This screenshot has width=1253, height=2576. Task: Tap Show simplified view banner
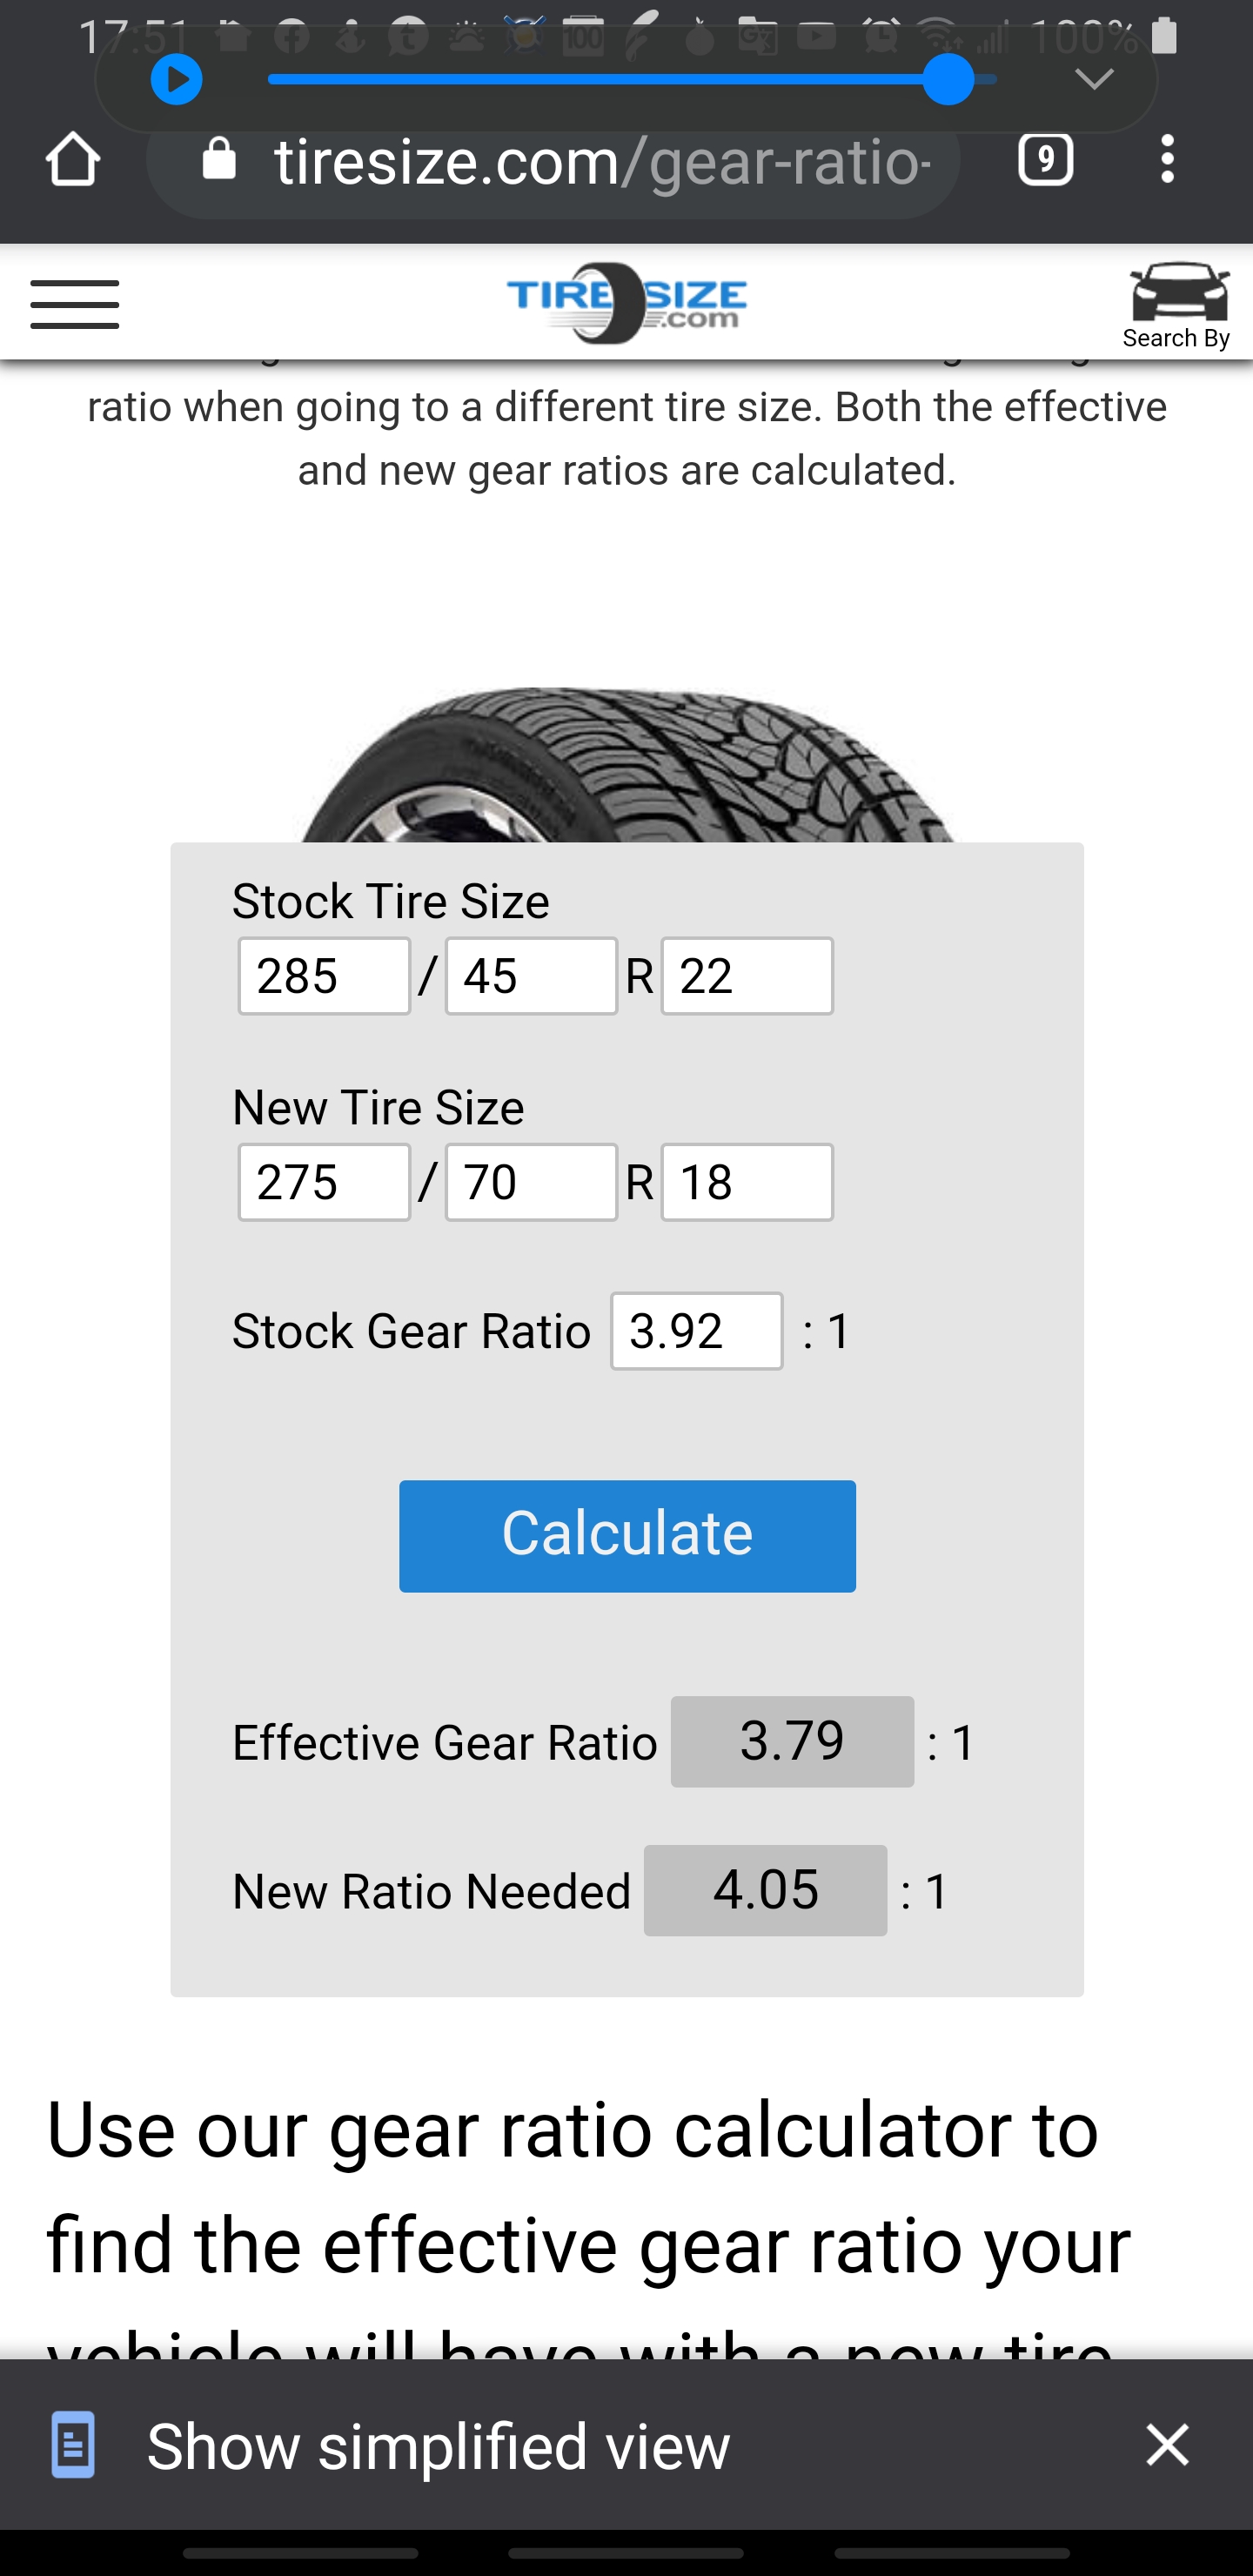438,2446
